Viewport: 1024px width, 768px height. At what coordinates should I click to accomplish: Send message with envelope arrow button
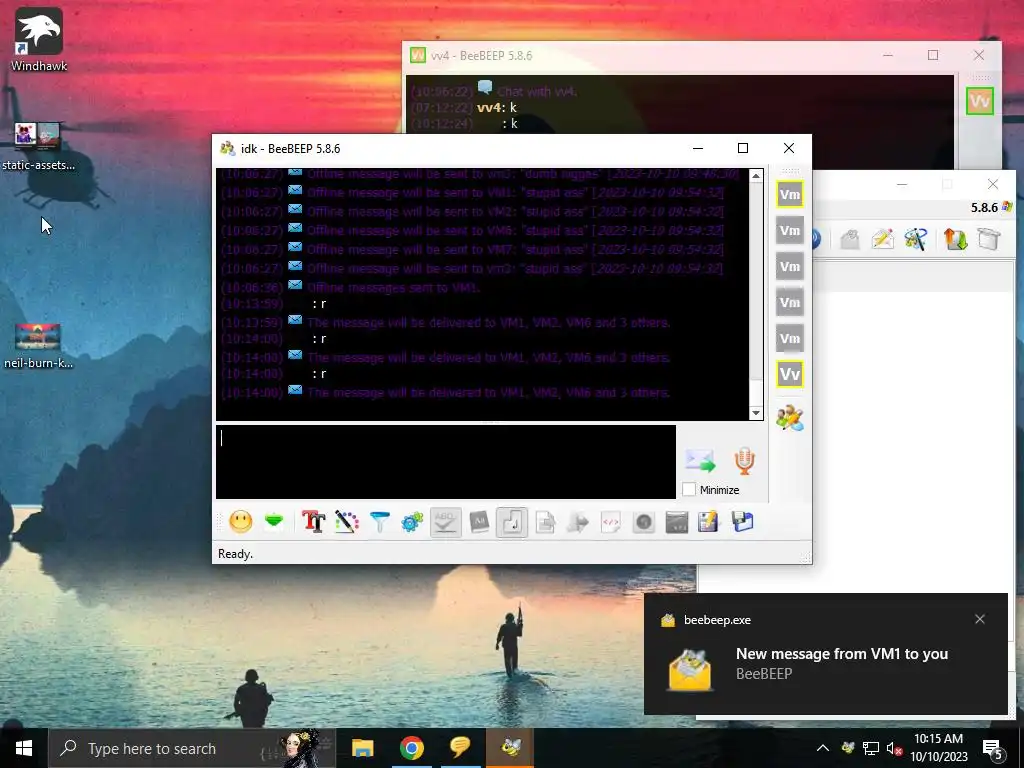point(700,460)
